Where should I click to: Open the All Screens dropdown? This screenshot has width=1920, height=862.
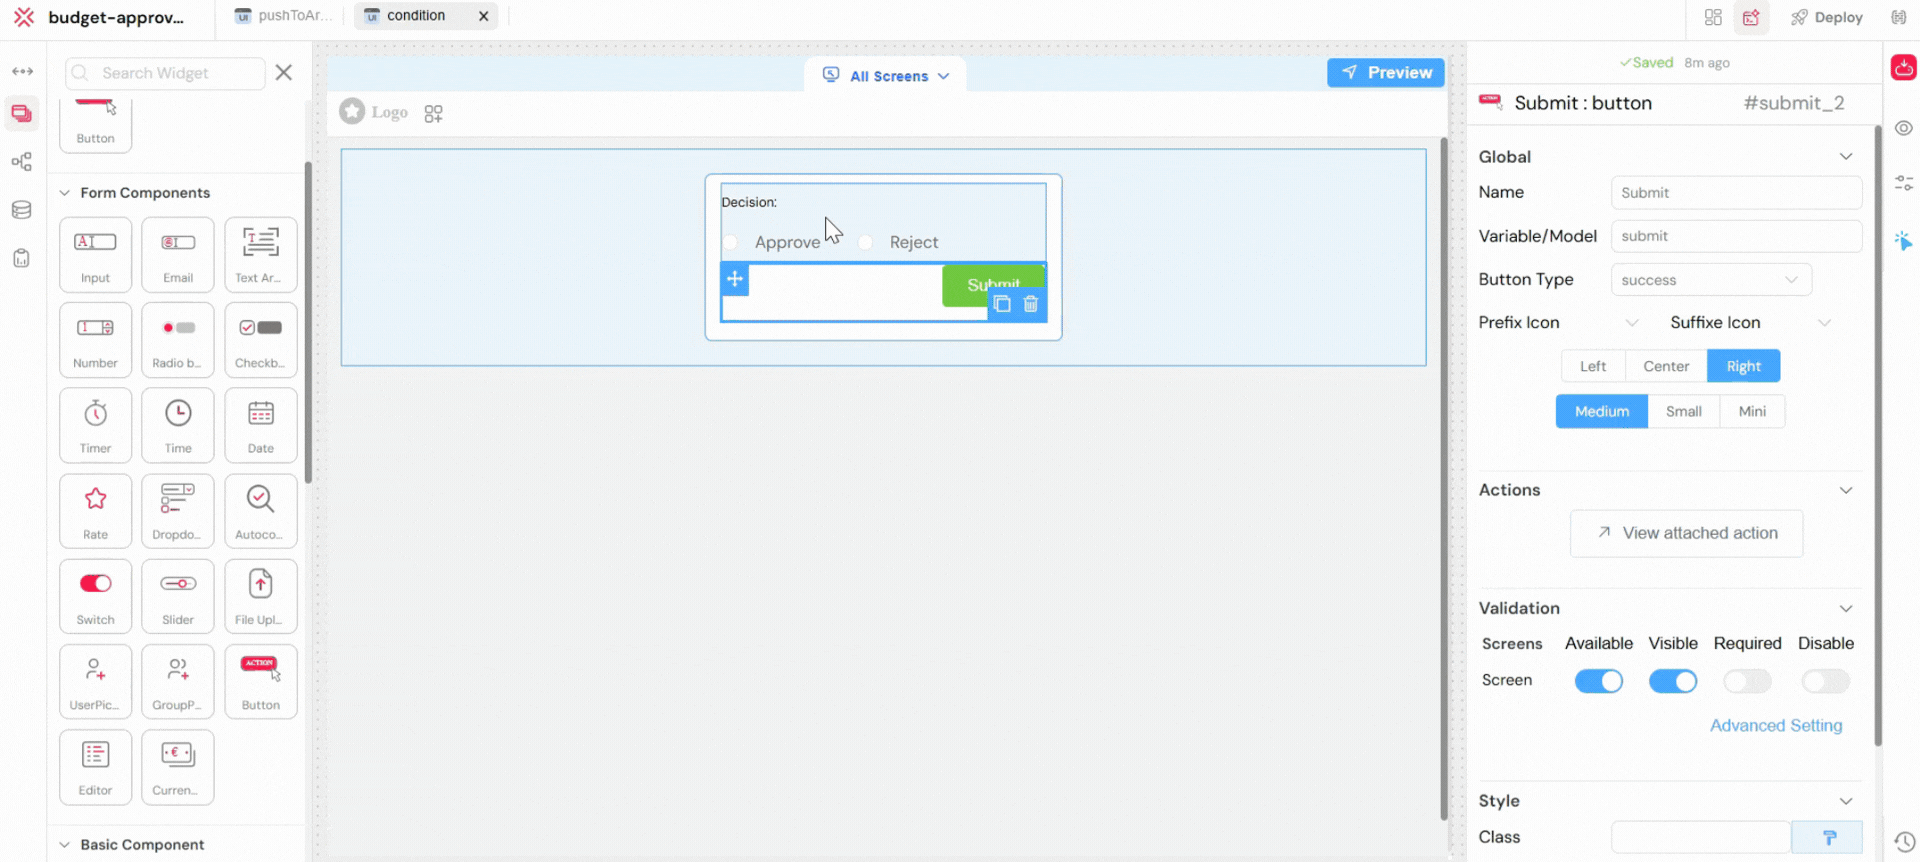point(886,76)
